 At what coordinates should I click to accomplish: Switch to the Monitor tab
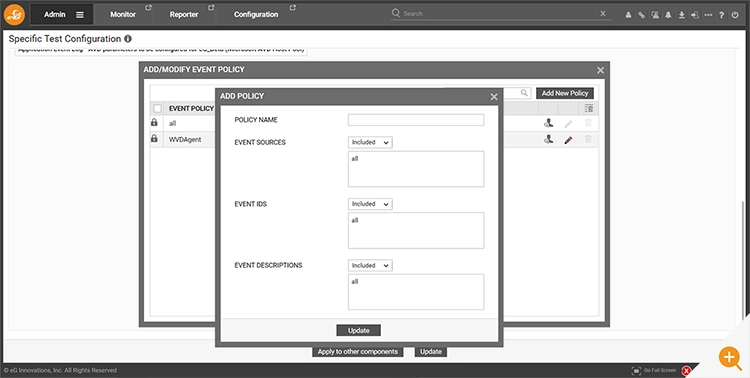point(123,15)
